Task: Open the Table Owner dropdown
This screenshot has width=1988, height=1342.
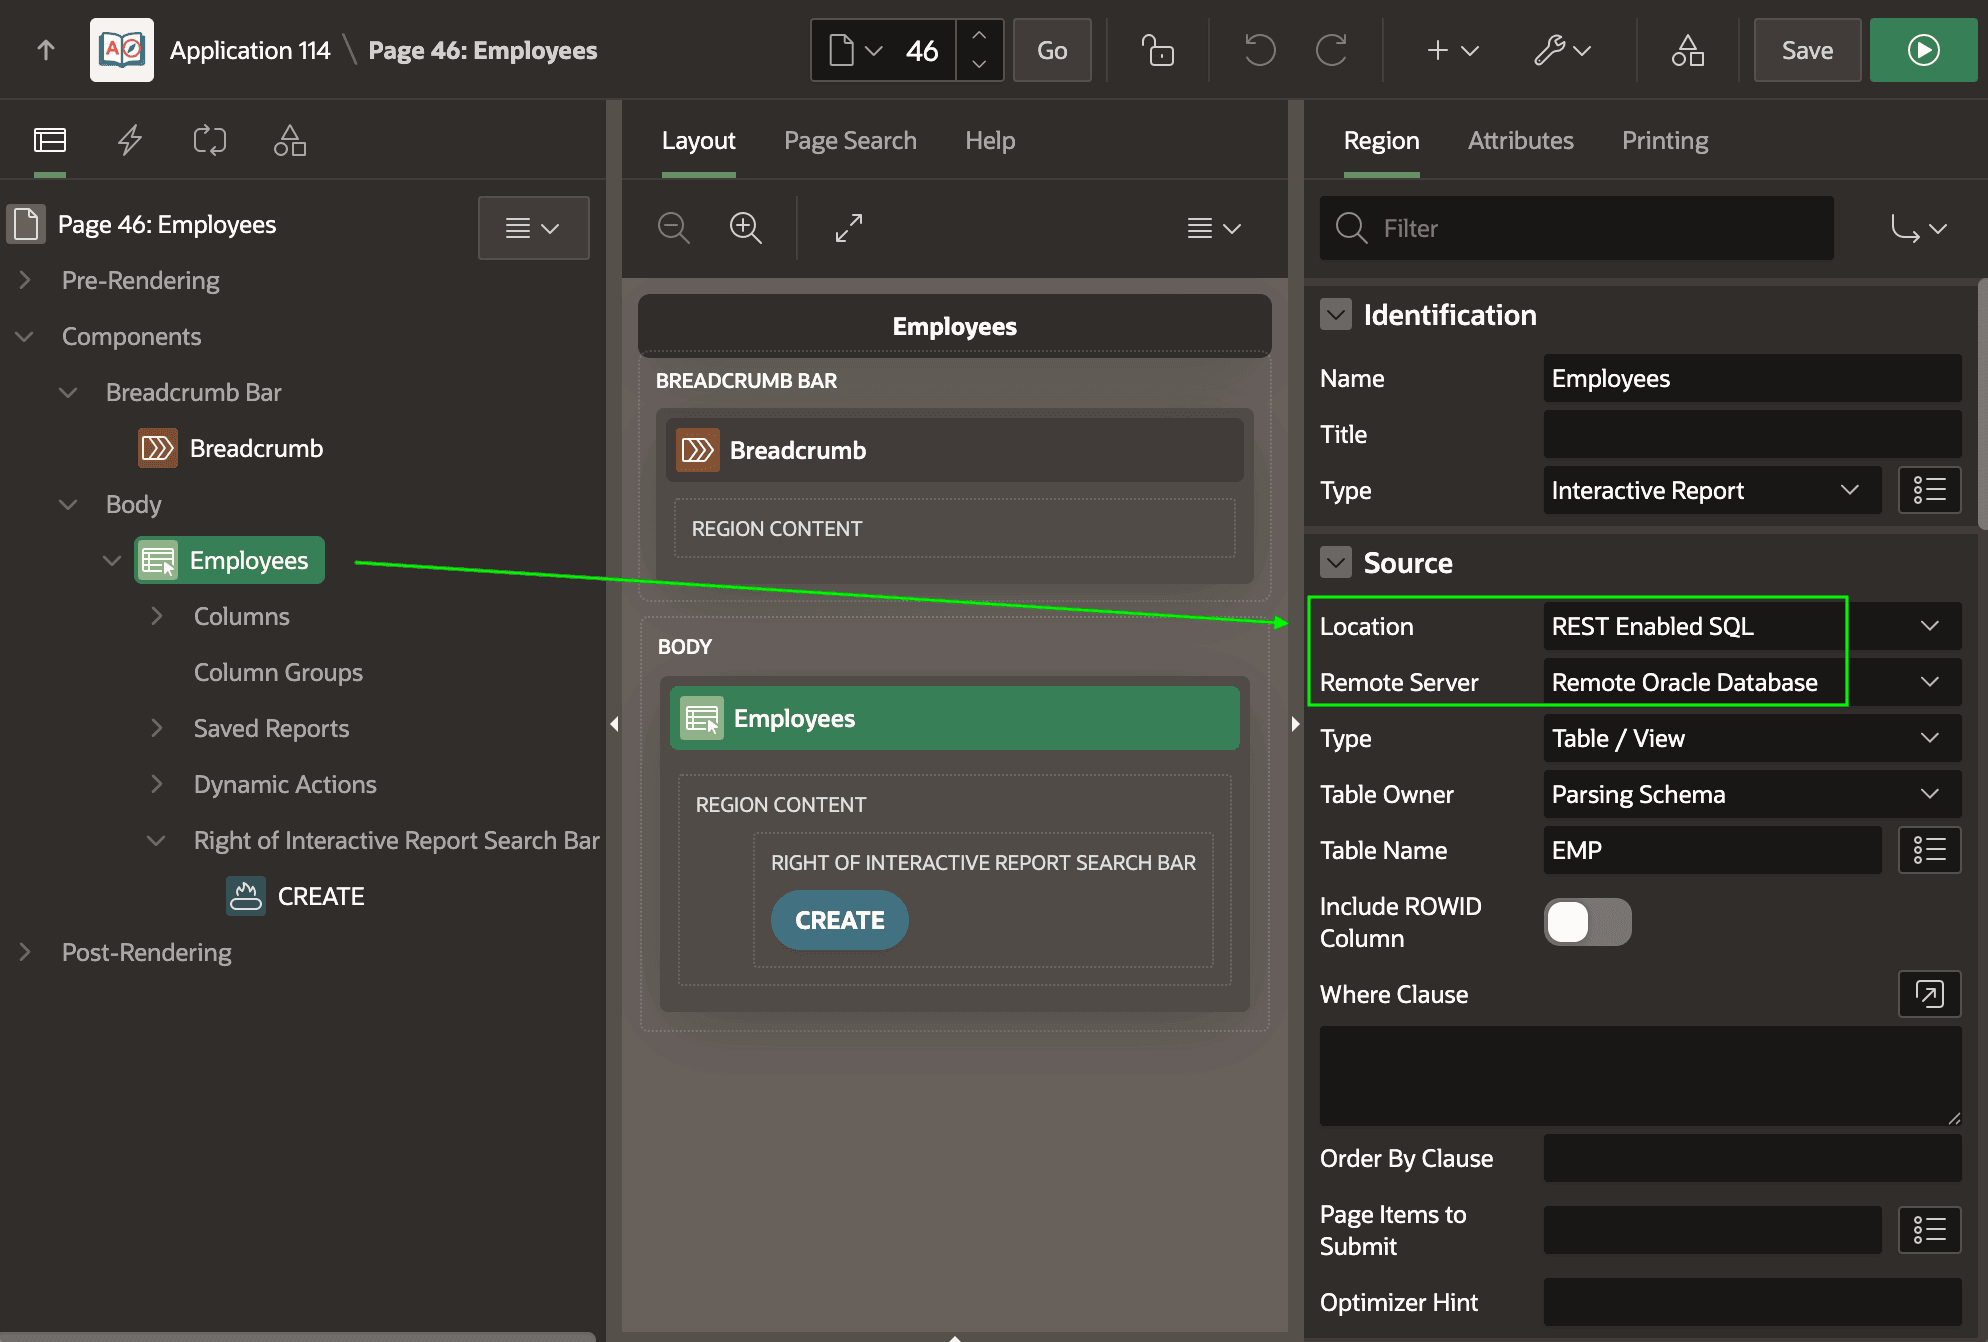Action: tap(1752, 794)
